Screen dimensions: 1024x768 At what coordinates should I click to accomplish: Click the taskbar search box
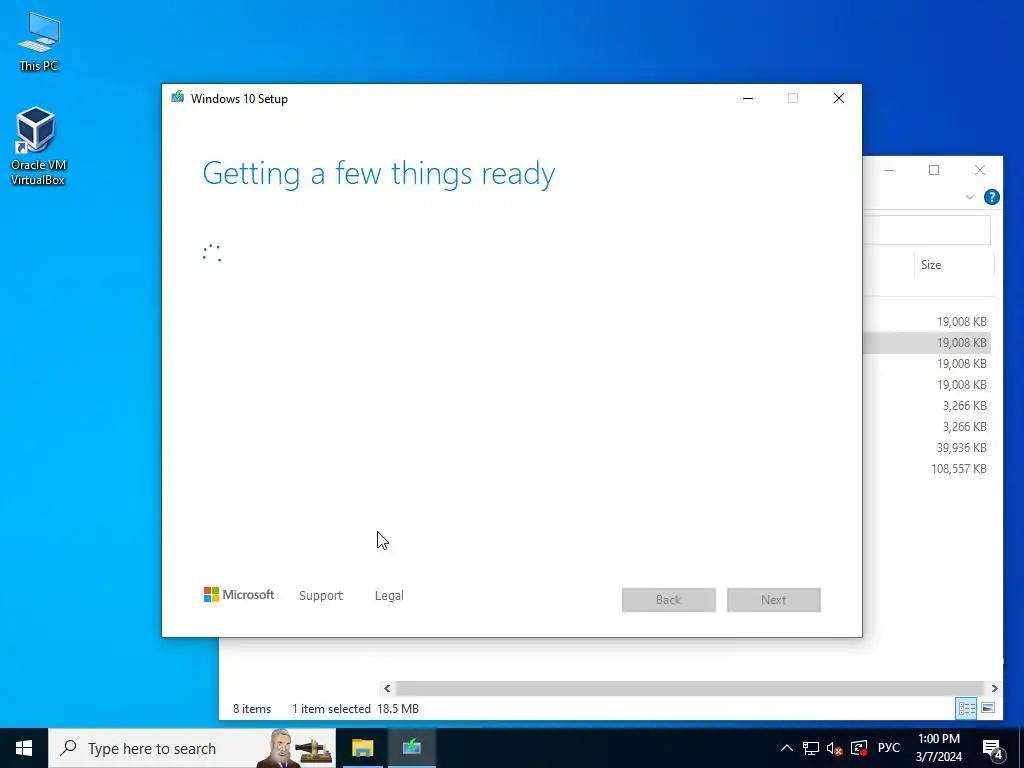point(192,748)
